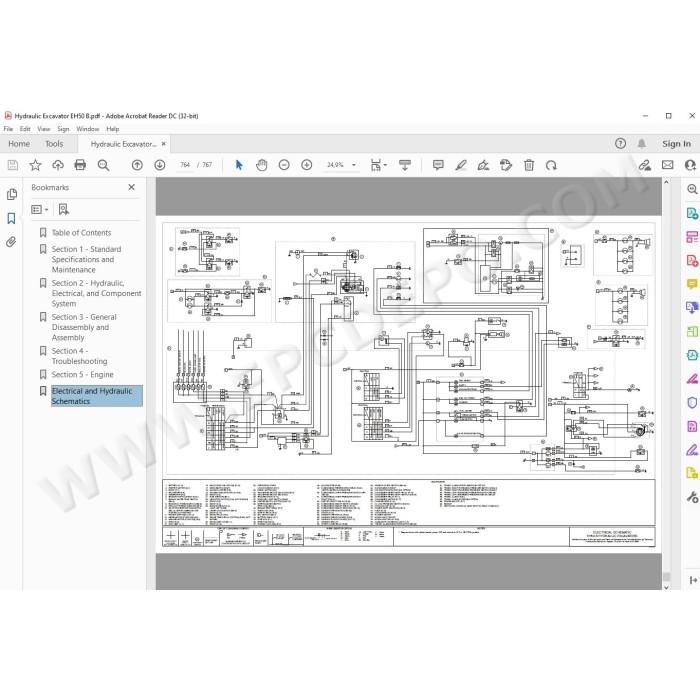Open the fit page options dropdown
This screenshot has height=700, width=700.
(379, 165)
